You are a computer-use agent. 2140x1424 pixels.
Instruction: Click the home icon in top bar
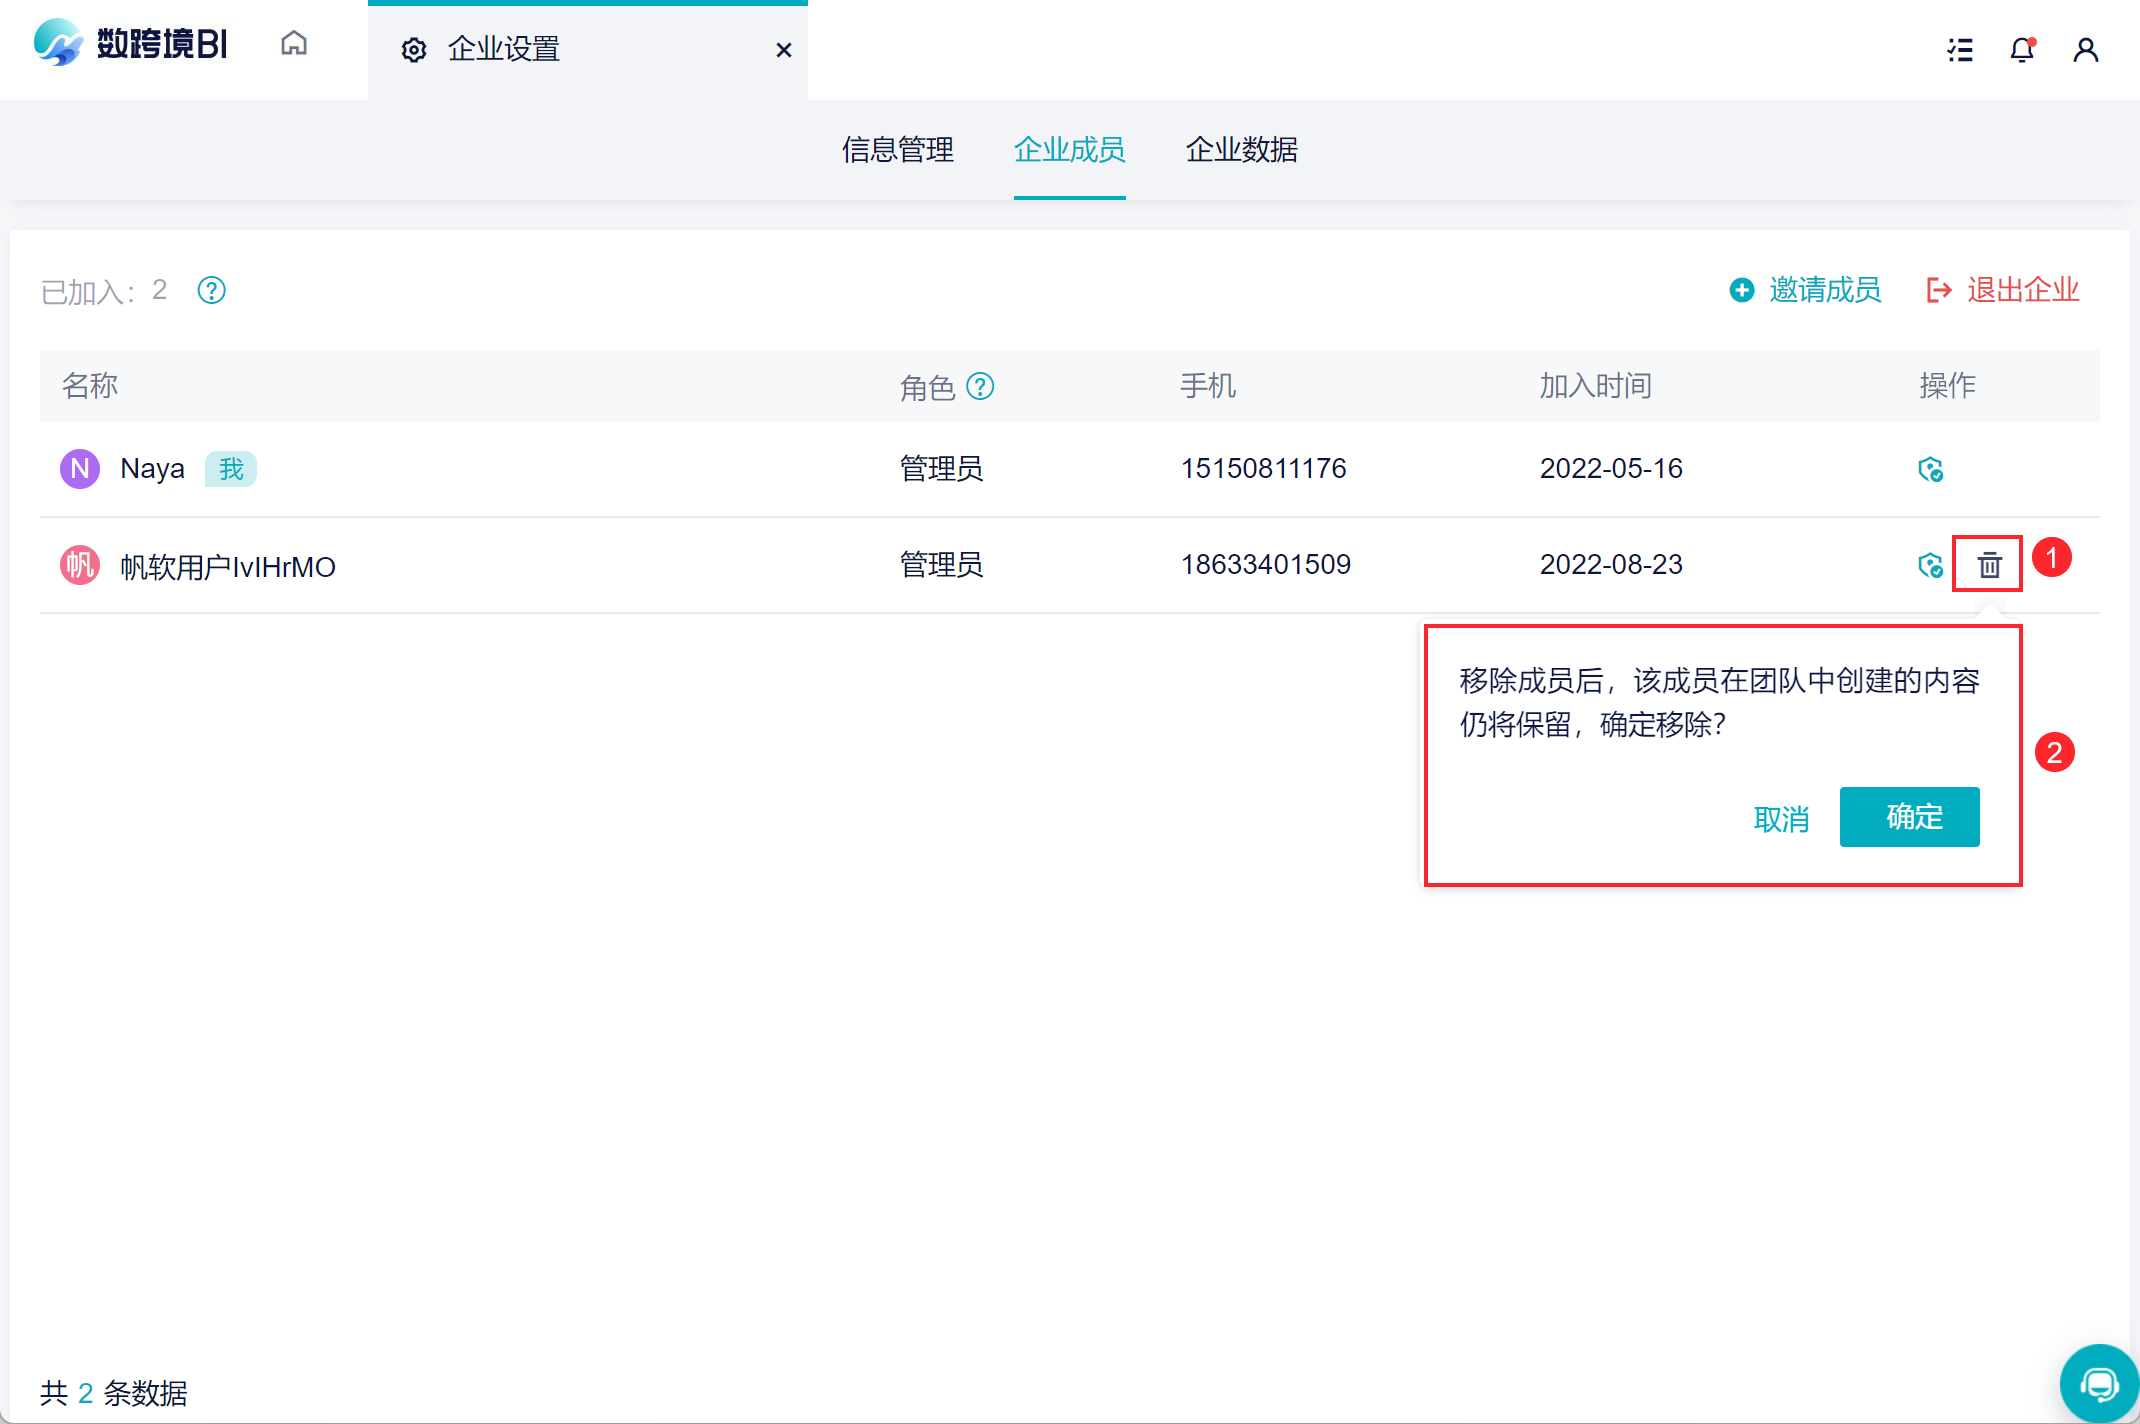[x=294, y=44]
